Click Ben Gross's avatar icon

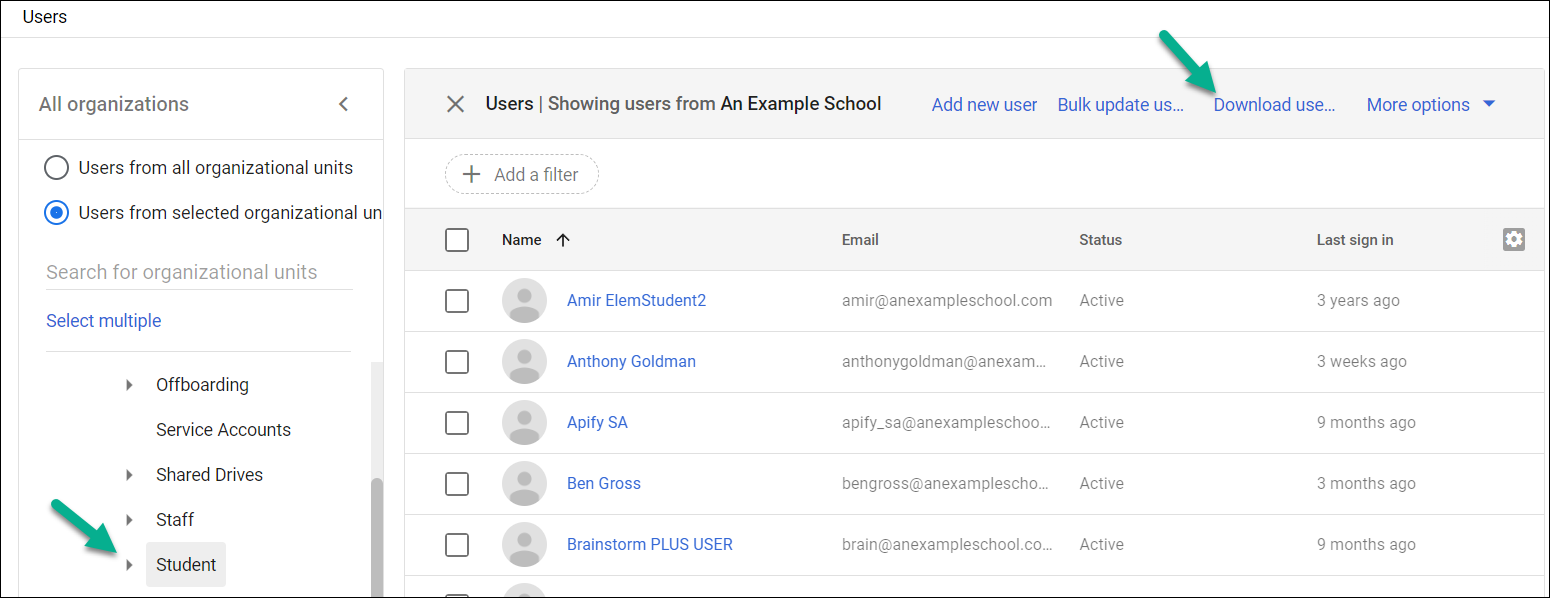(x=524, y=483)
